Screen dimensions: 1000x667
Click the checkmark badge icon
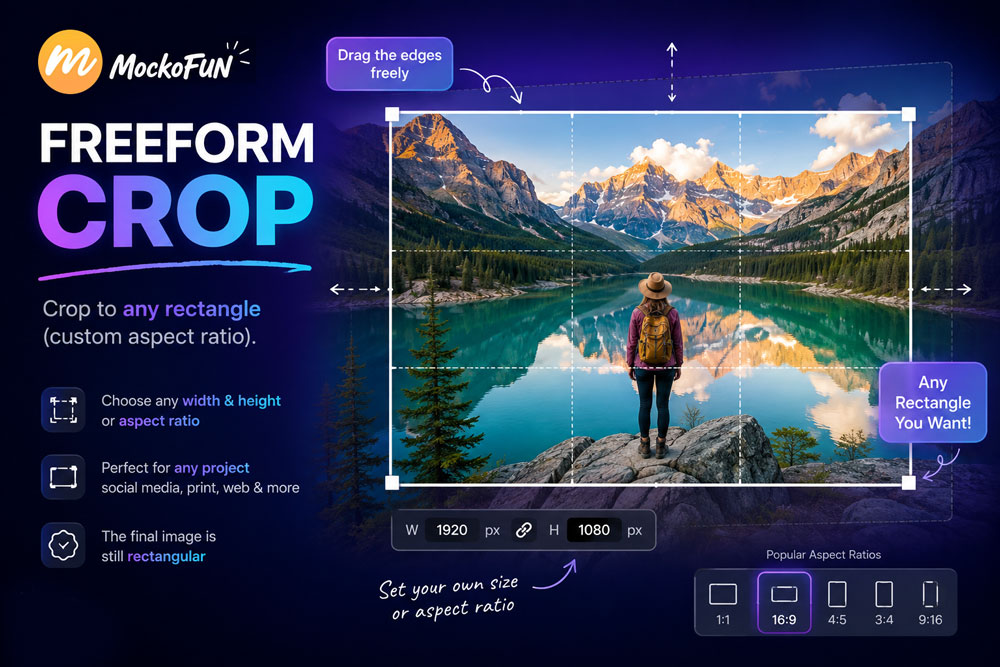63,545
